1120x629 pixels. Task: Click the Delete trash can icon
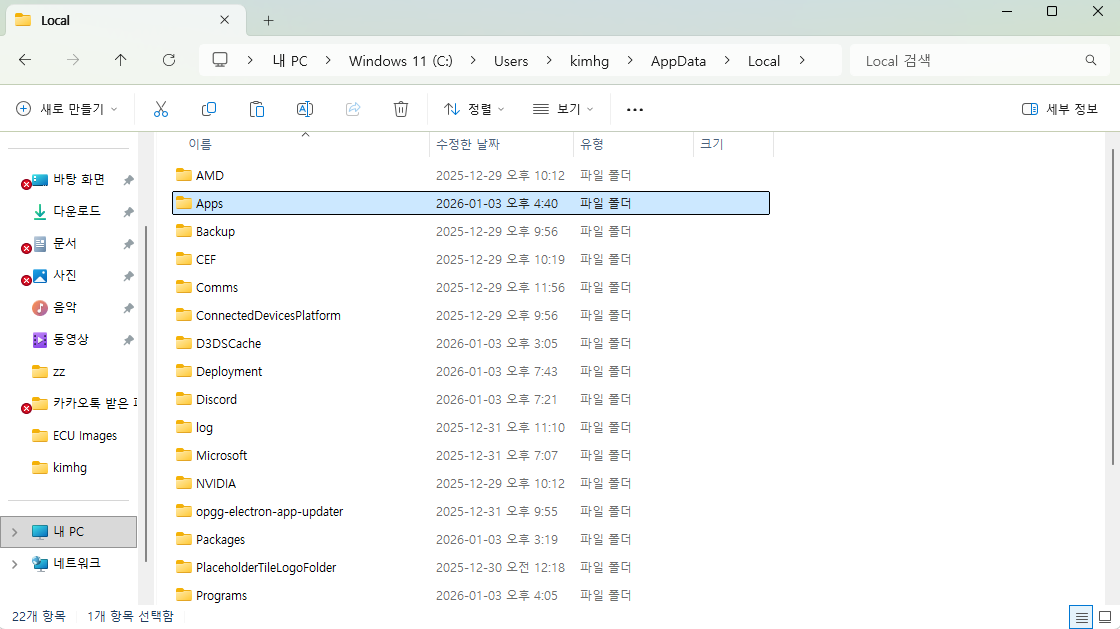tap(401, 109)
